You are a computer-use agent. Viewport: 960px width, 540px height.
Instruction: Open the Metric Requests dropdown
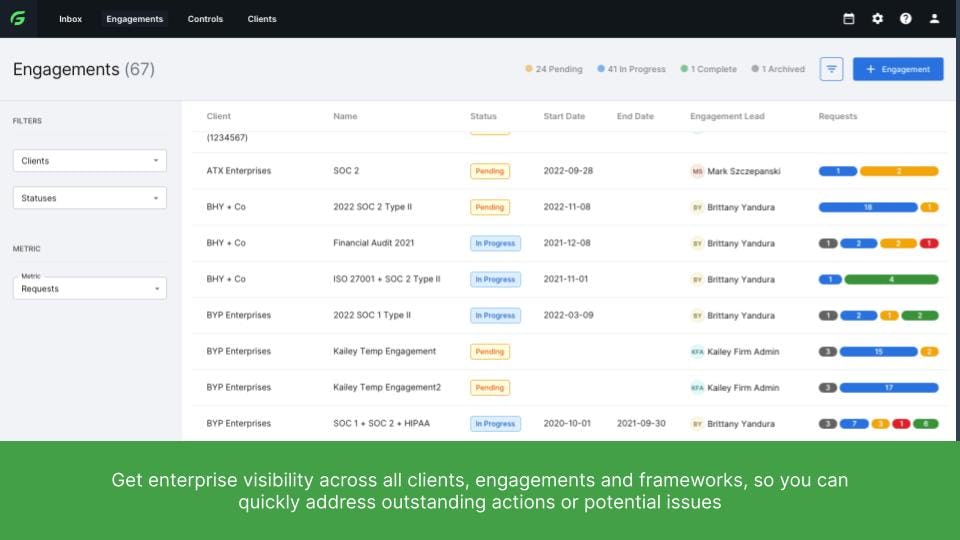89,288
